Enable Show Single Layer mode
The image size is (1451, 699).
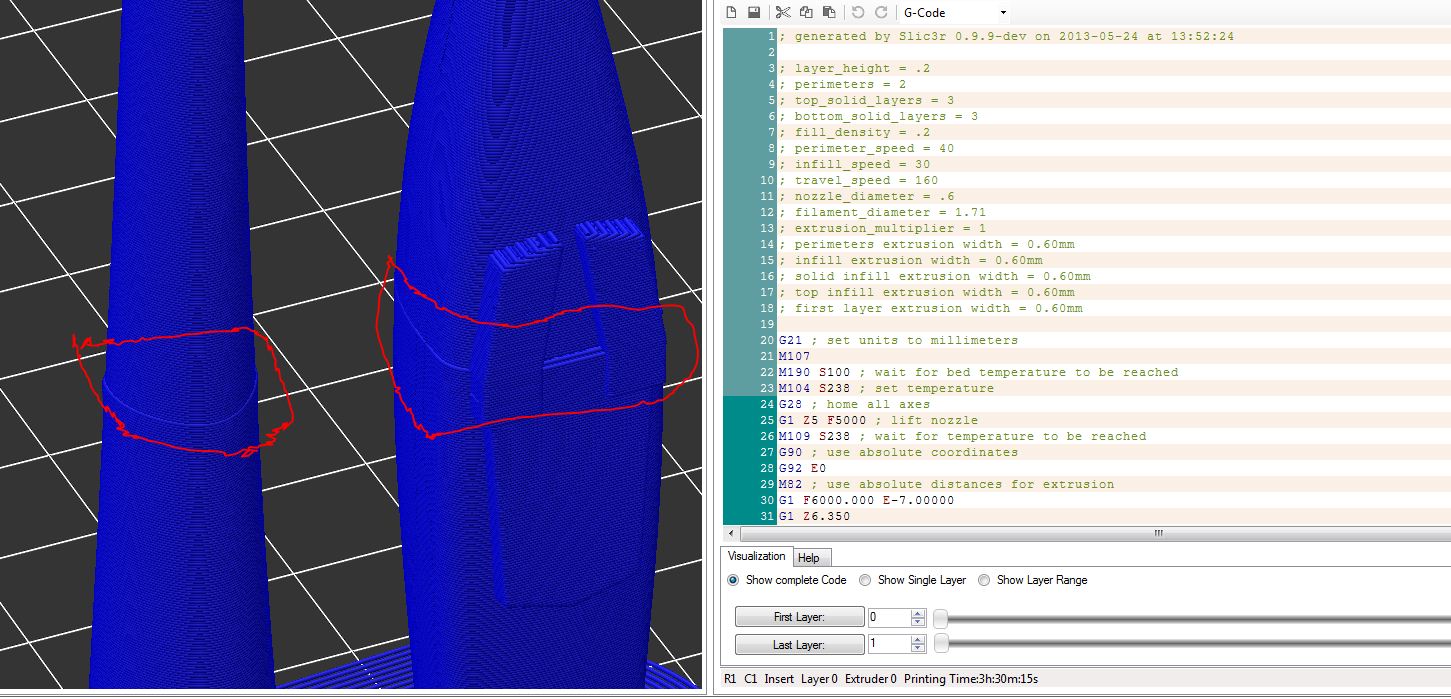[x=865, y=580]
